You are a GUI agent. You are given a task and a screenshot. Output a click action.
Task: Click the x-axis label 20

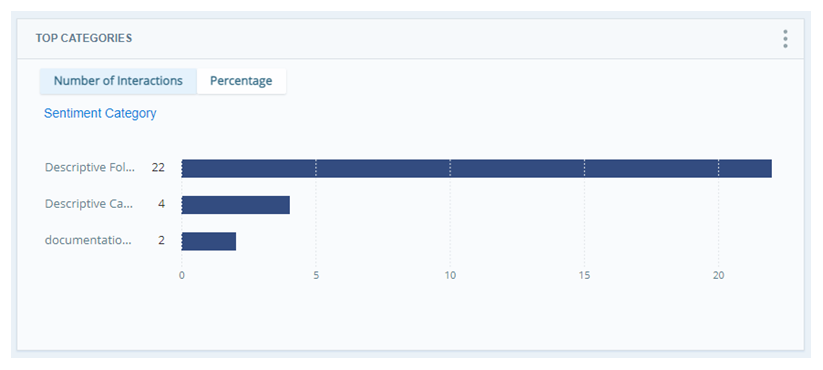click(719, 276)
